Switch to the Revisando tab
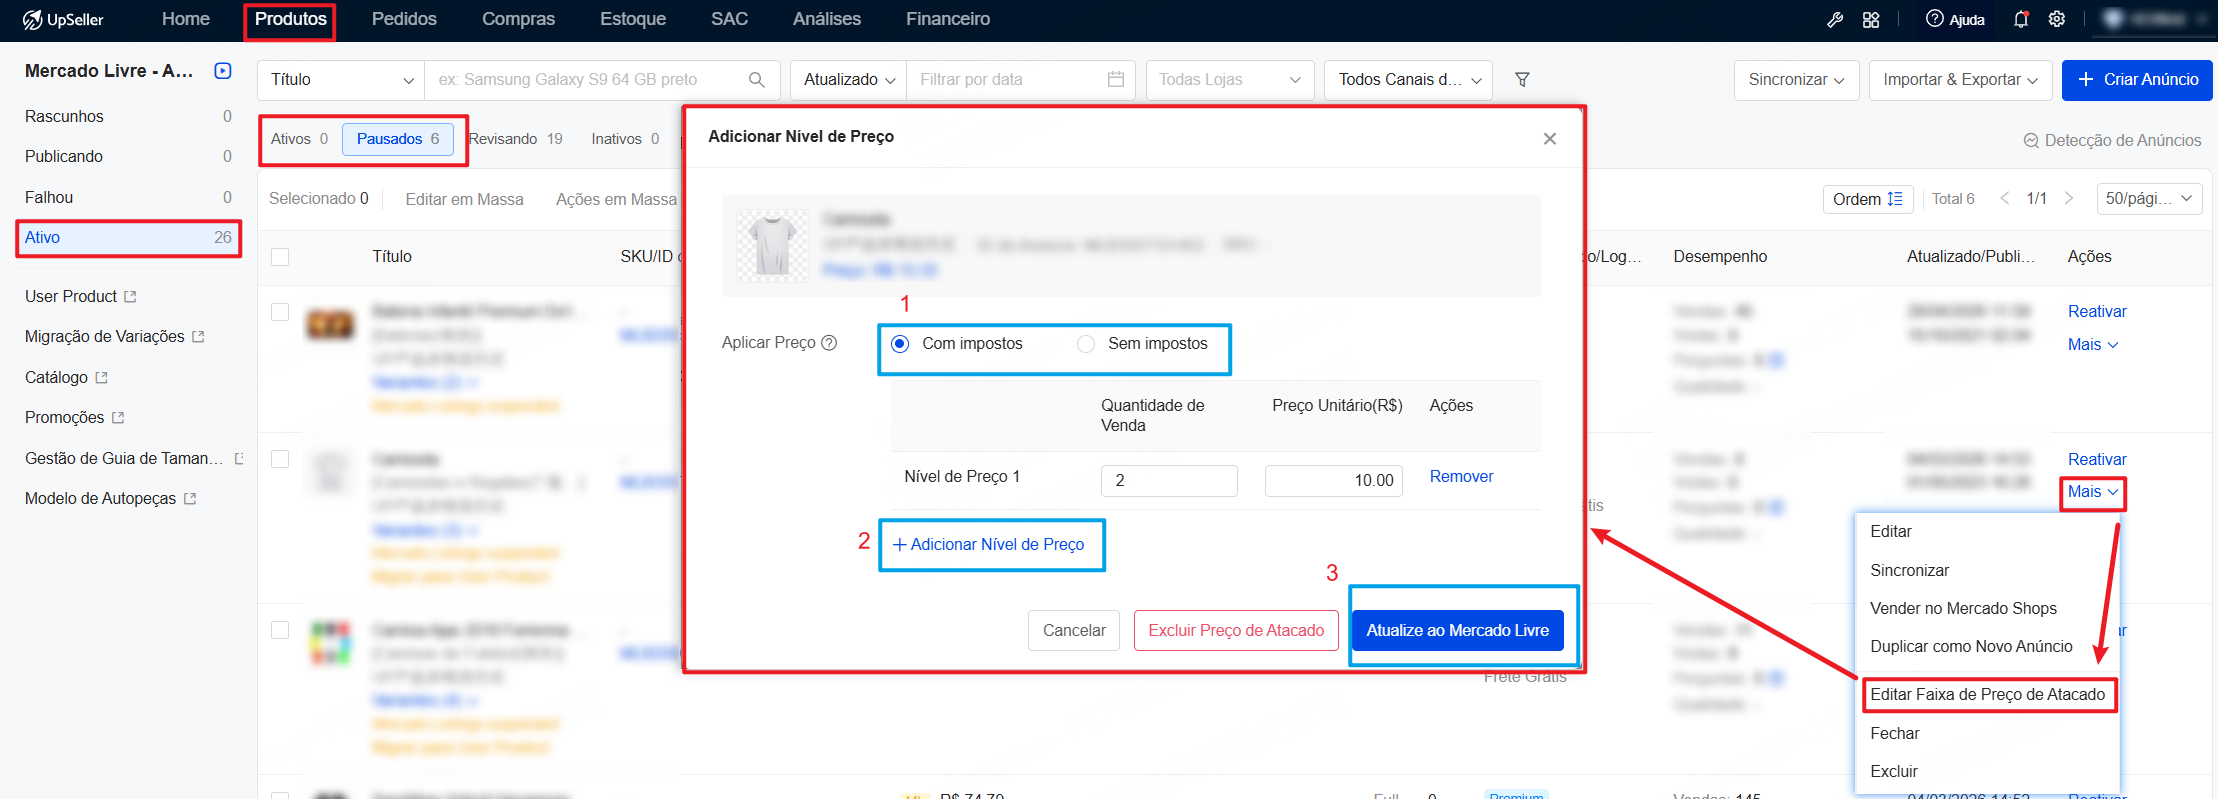The image size is (2218, 799). pyautogui.click(x=516, y=139)
